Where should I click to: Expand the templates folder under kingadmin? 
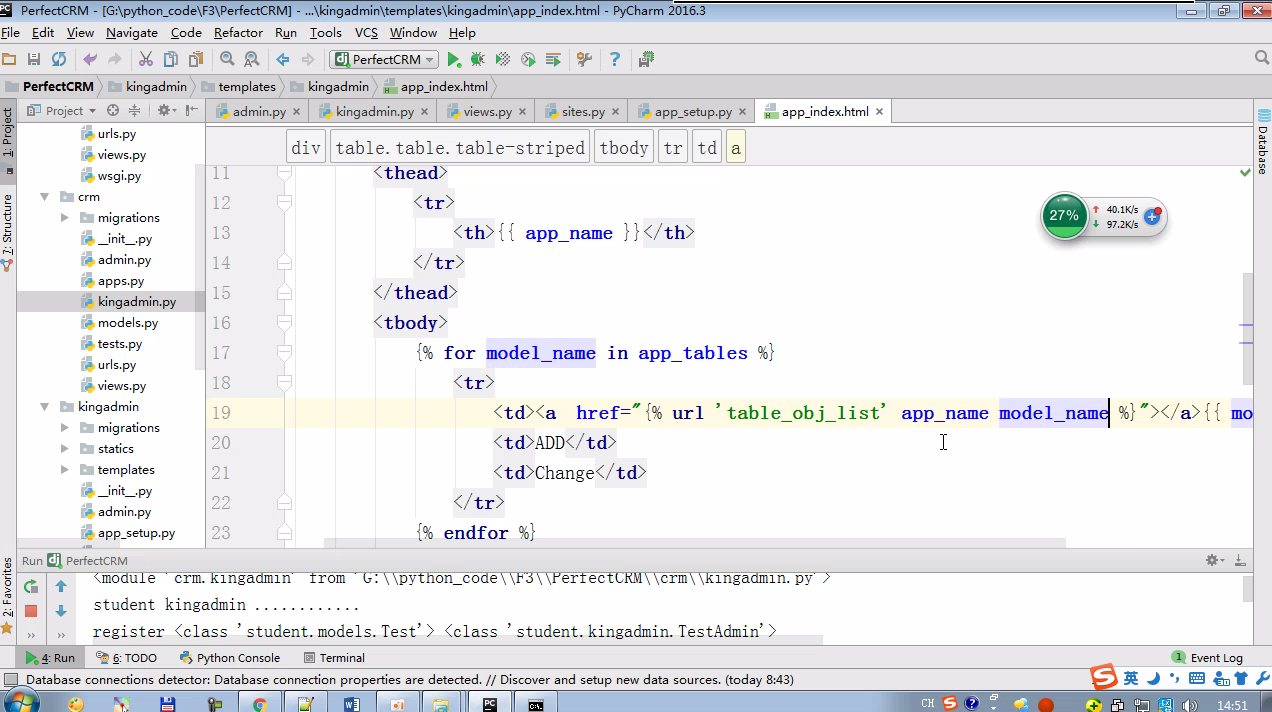65,470
